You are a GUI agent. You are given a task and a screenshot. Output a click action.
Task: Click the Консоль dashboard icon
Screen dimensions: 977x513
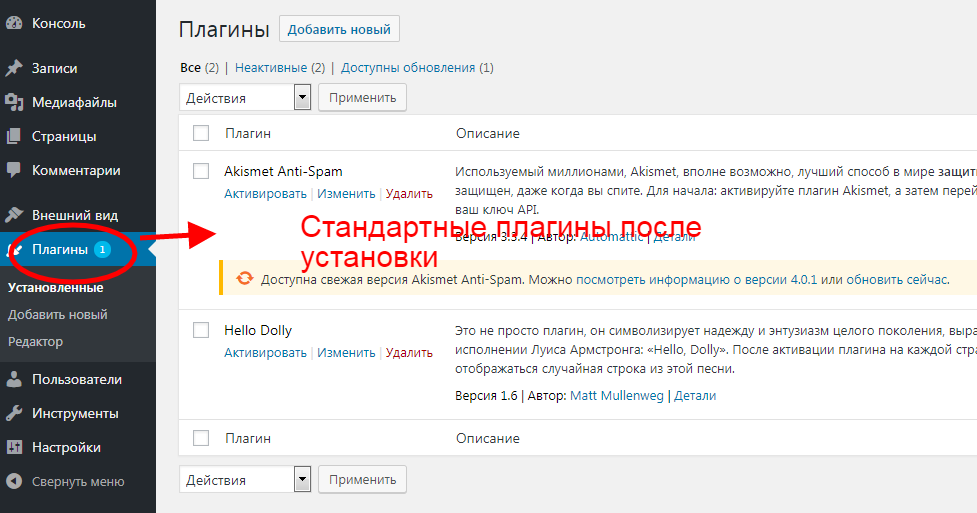coord(14,23)
